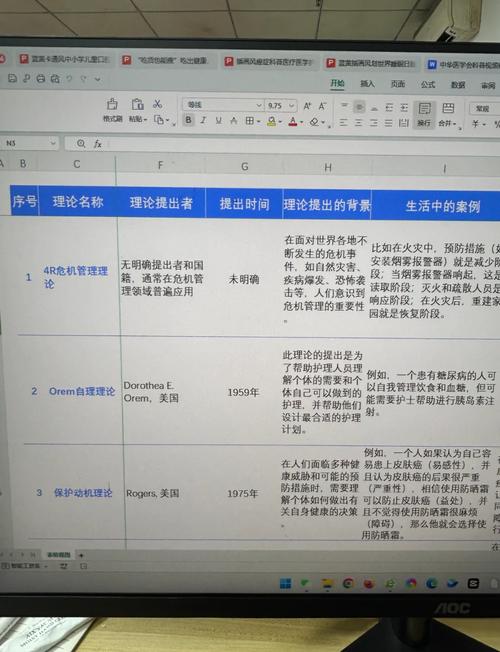Click the insert function fx icon
The image size is (500, 652).
[98, 143]
